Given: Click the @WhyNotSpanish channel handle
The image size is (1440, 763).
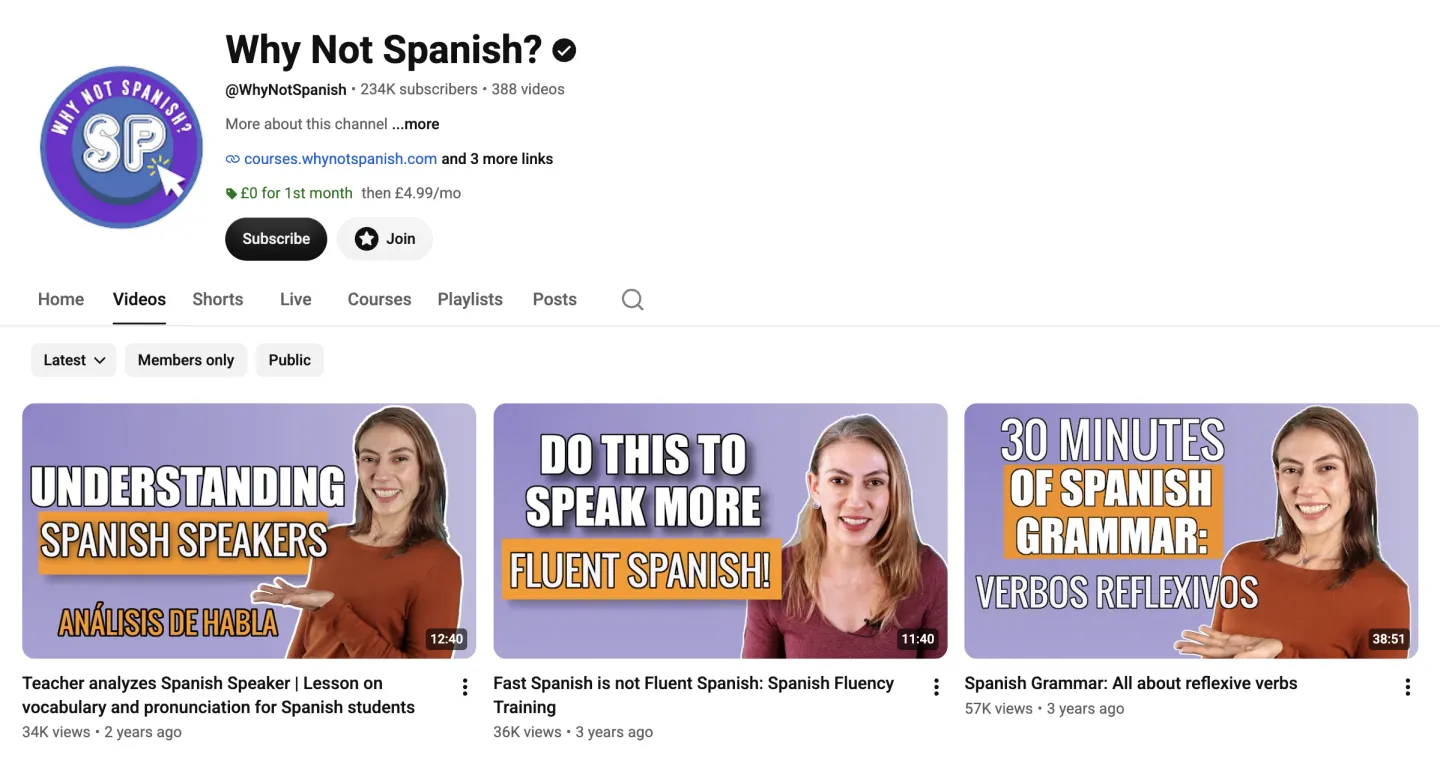Looking at the screenshot, I should [x=286, y=90].
